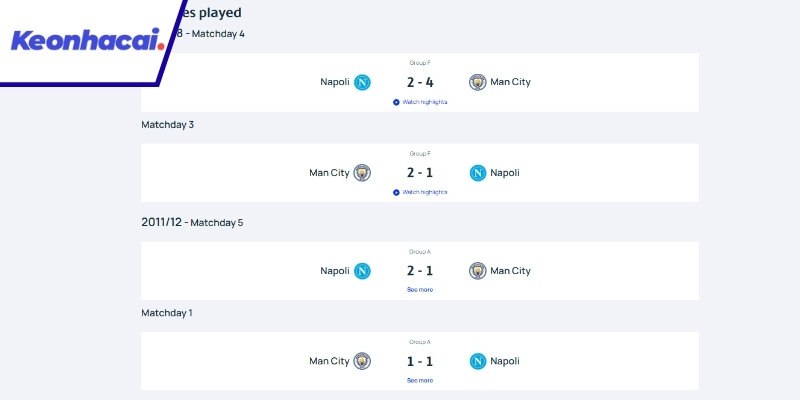This screenshot has height=400, width=800.
Task: Open Napoli crest in 2011/12 Matchday 5
Action: coord(362,271)
